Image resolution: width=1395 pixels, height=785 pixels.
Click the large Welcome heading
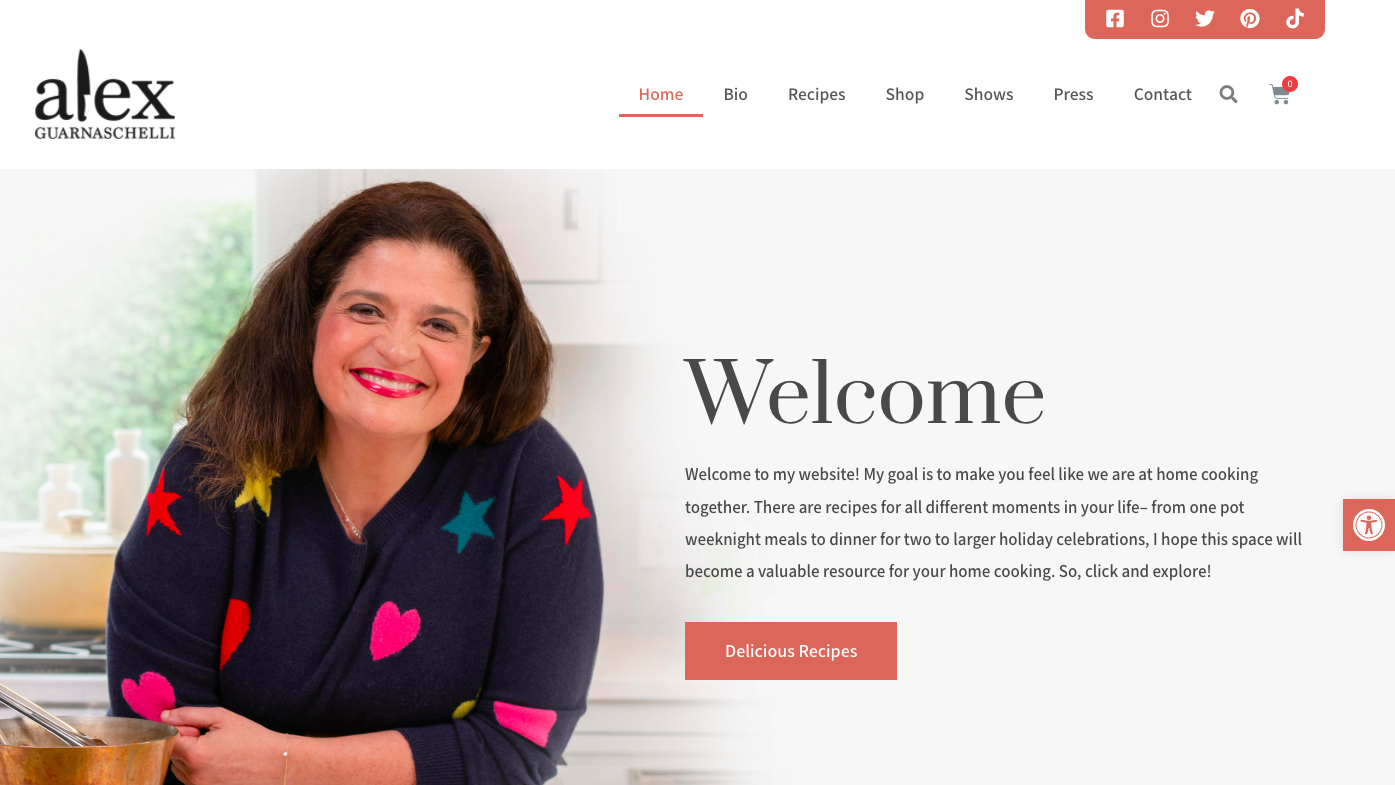click(x=865, y=393)
